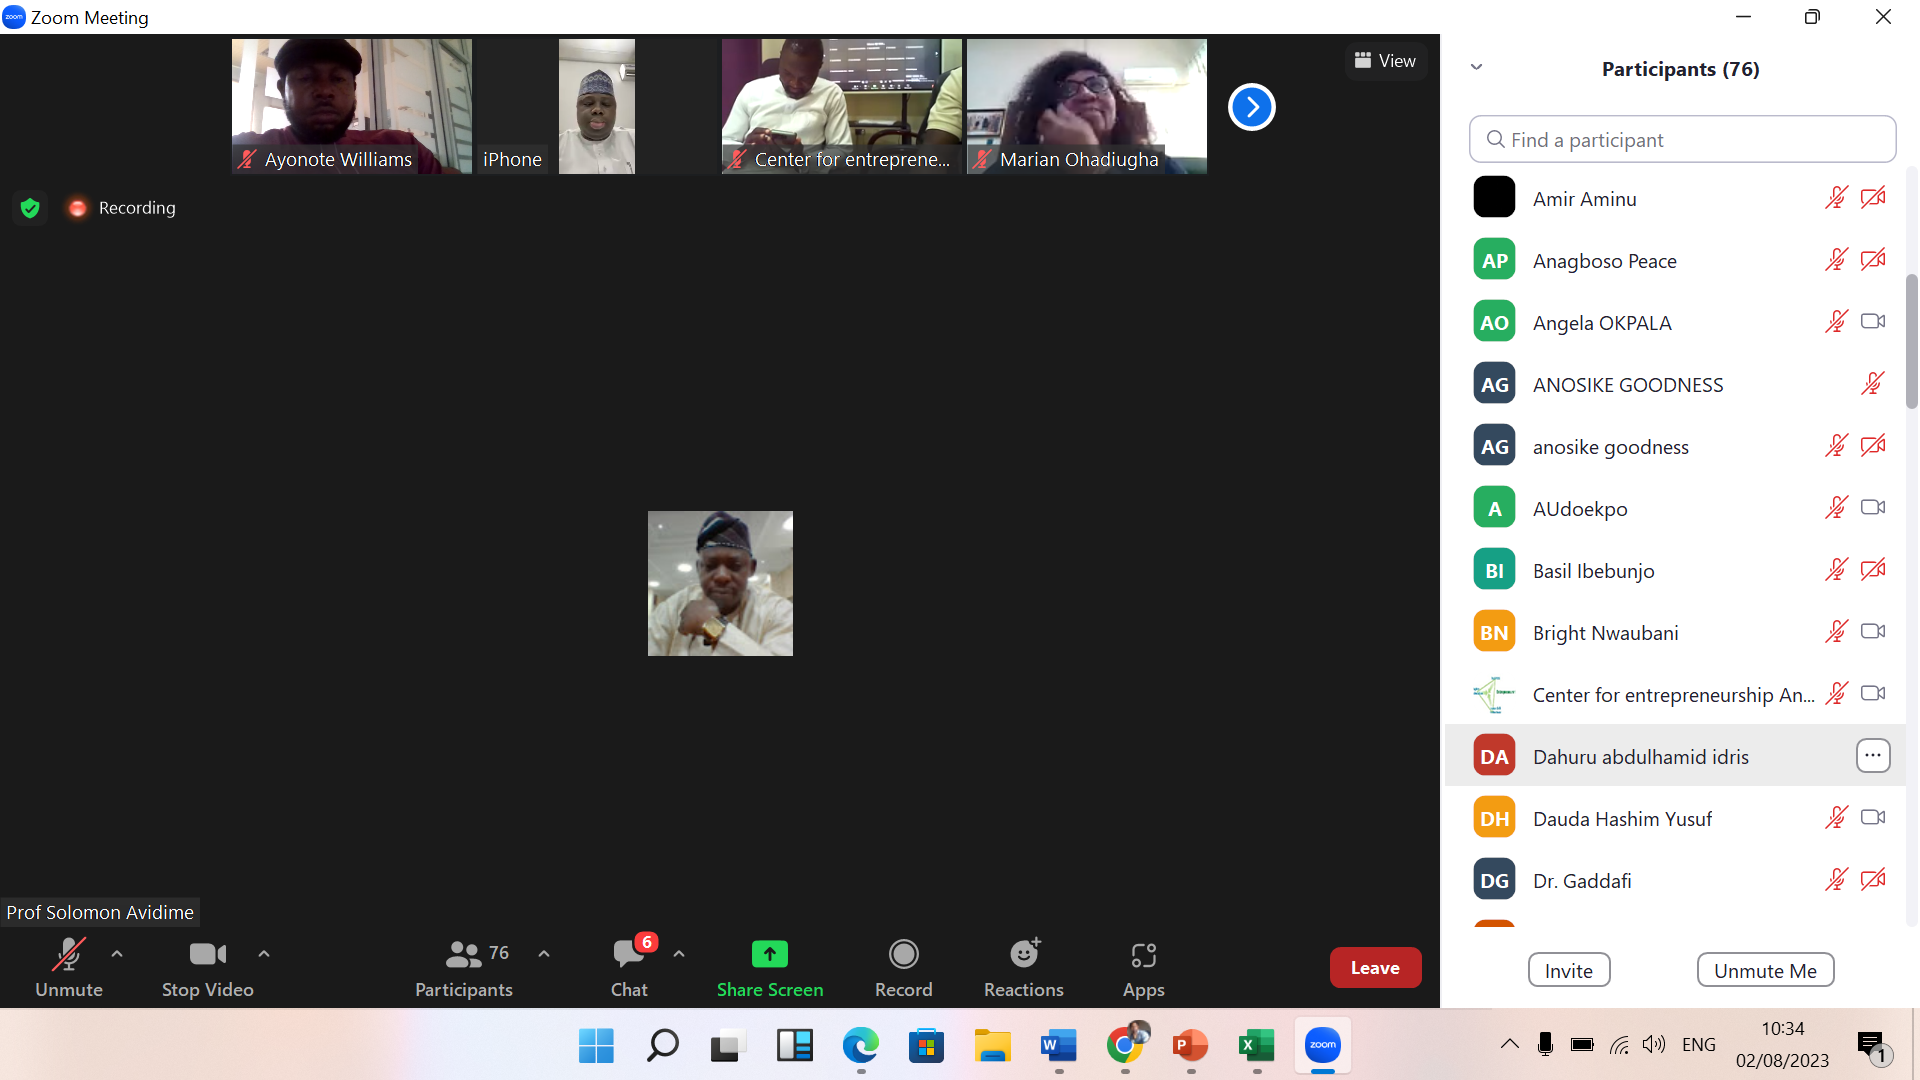The width and height of the screenshot is (1920, 1080).
Task: Toggle Amir Aminu's muted microphone icon
Action: pos(1836,197)
